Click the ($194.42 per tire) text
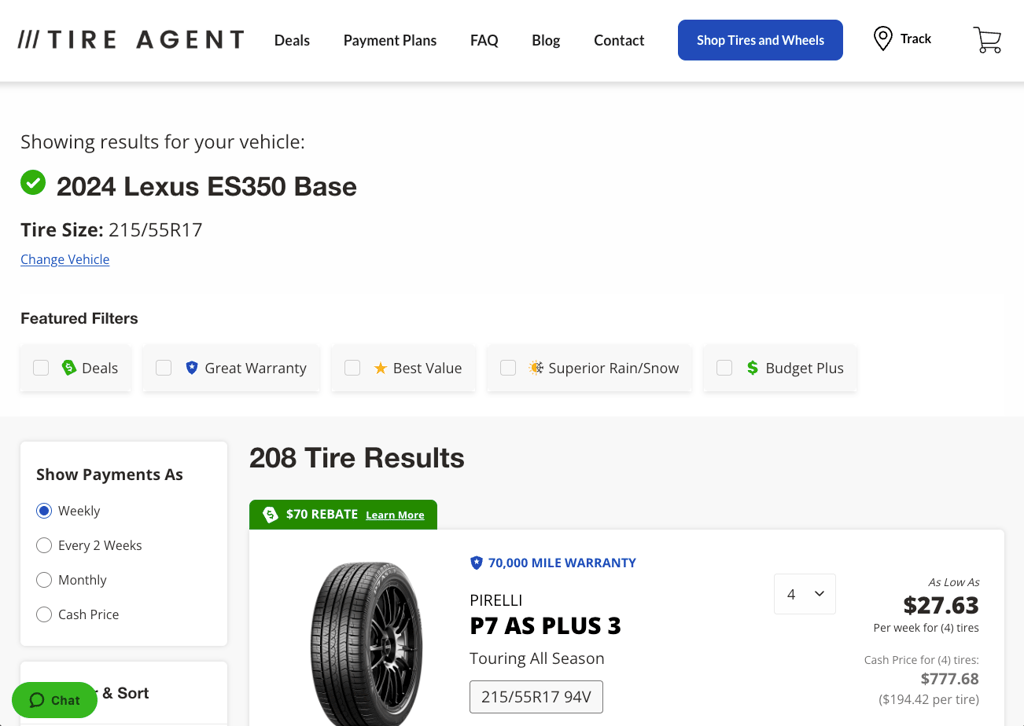 click(x=929, y=699)
